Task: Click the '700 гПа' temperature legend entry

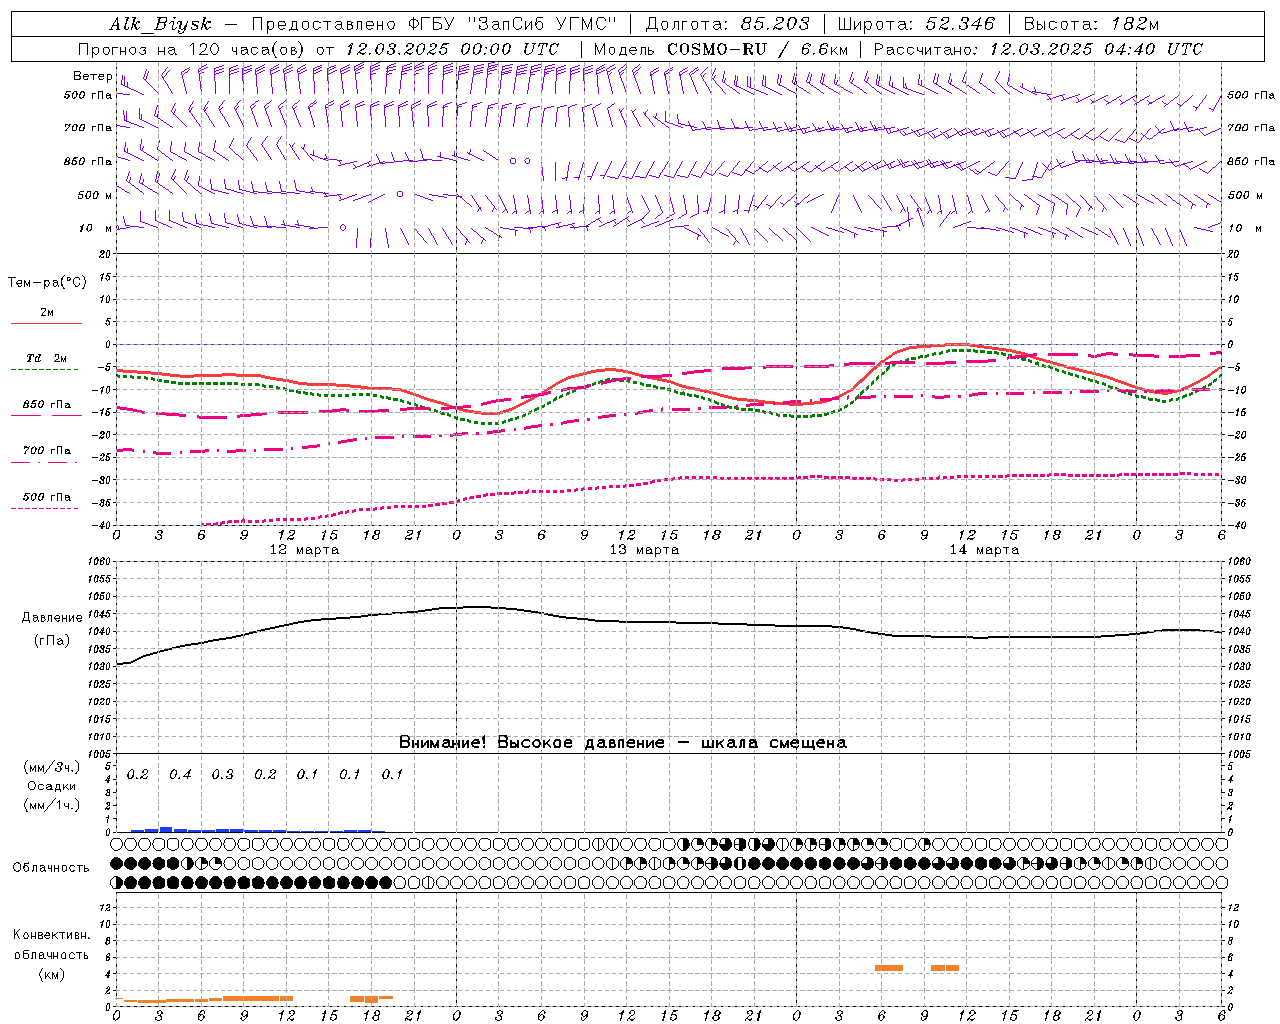Action: [47, 451]
